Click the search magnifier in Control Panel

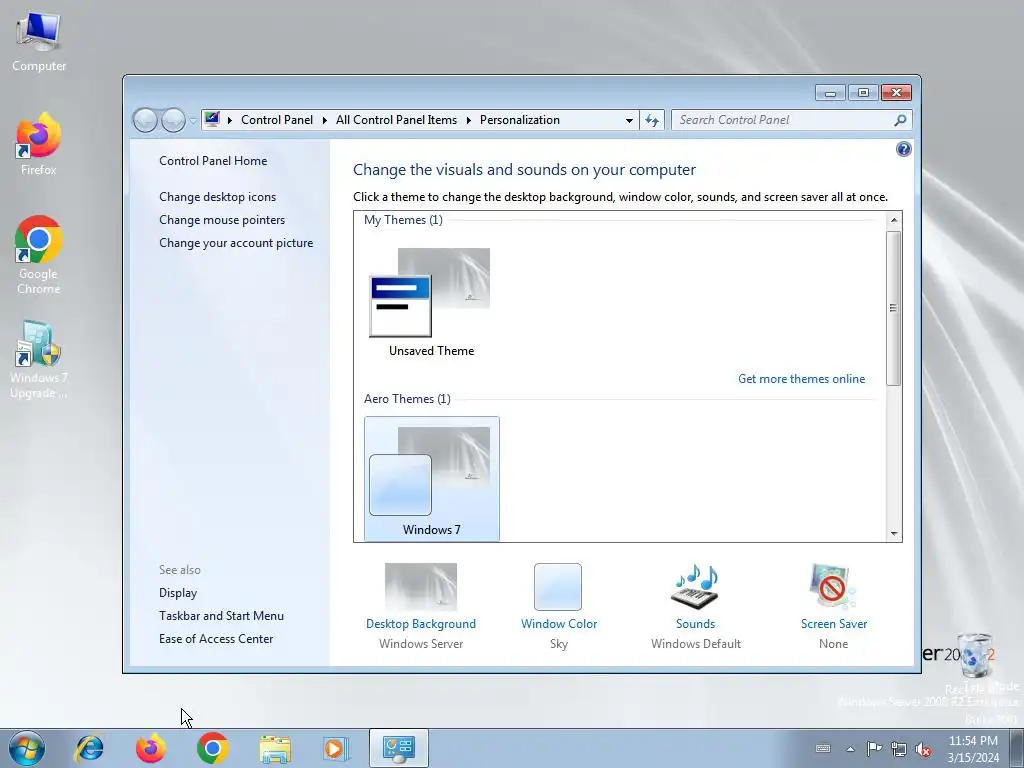[900, 120]
